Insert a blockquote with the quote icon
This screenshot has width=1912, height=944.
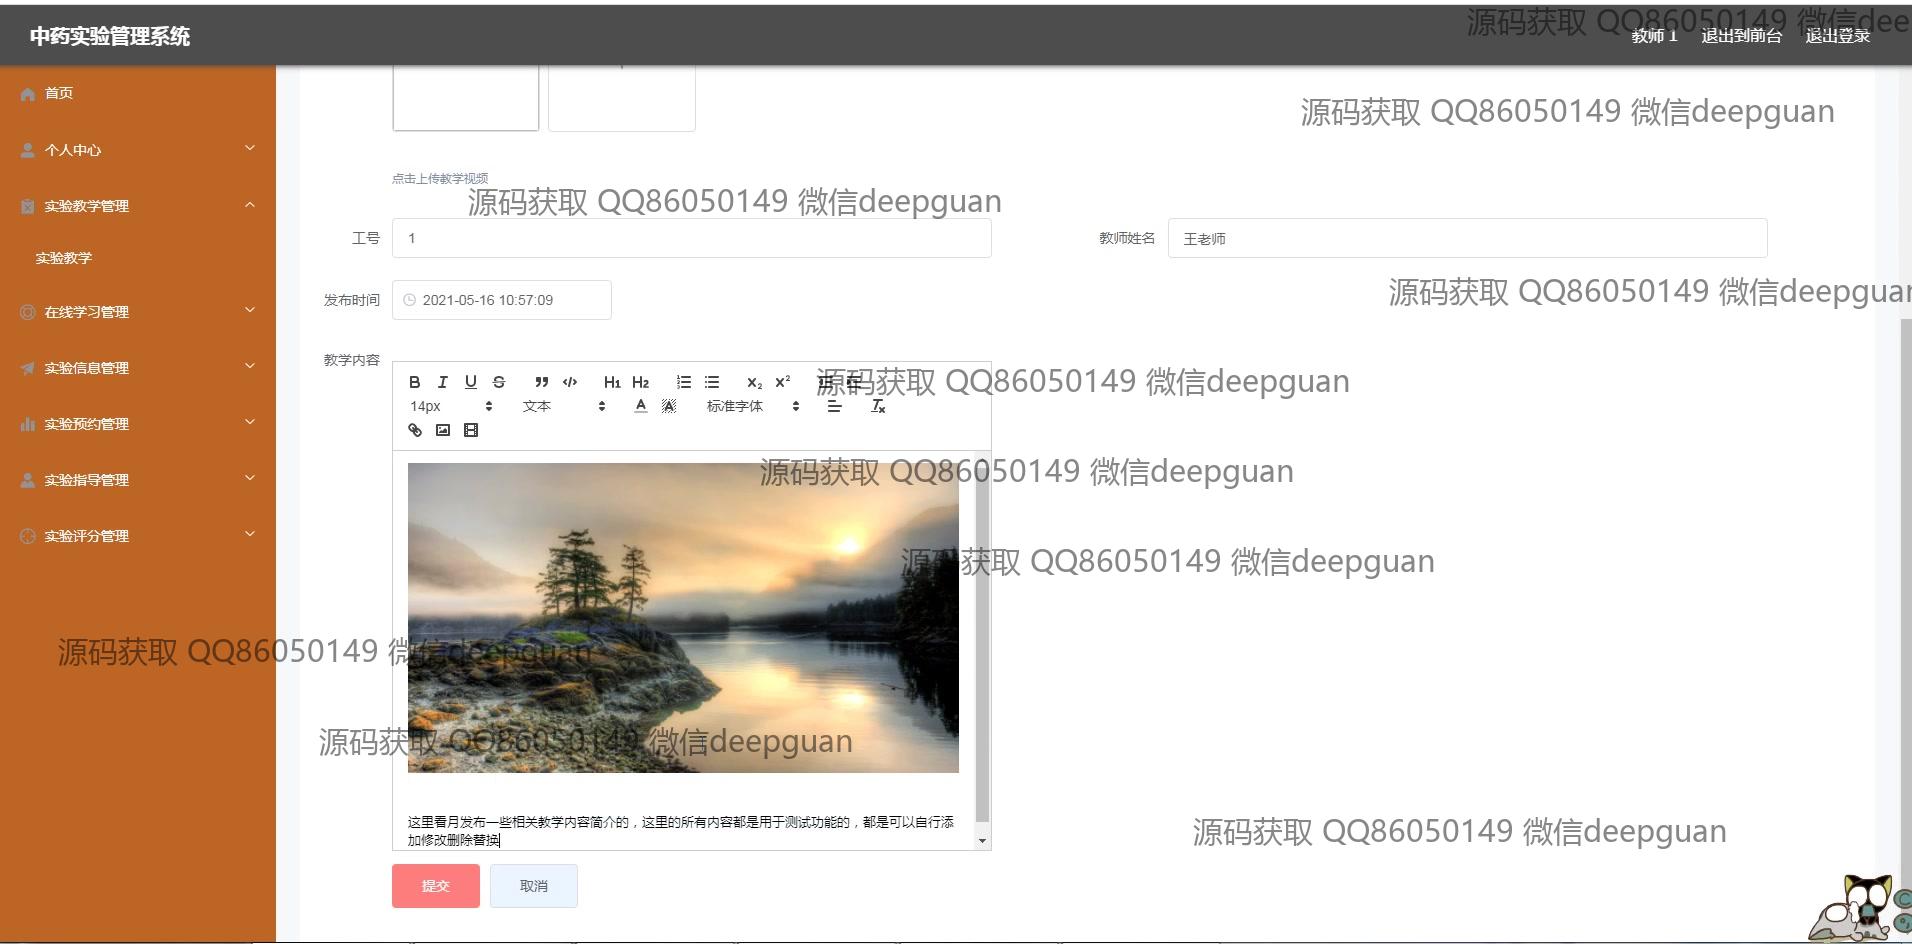541,382
